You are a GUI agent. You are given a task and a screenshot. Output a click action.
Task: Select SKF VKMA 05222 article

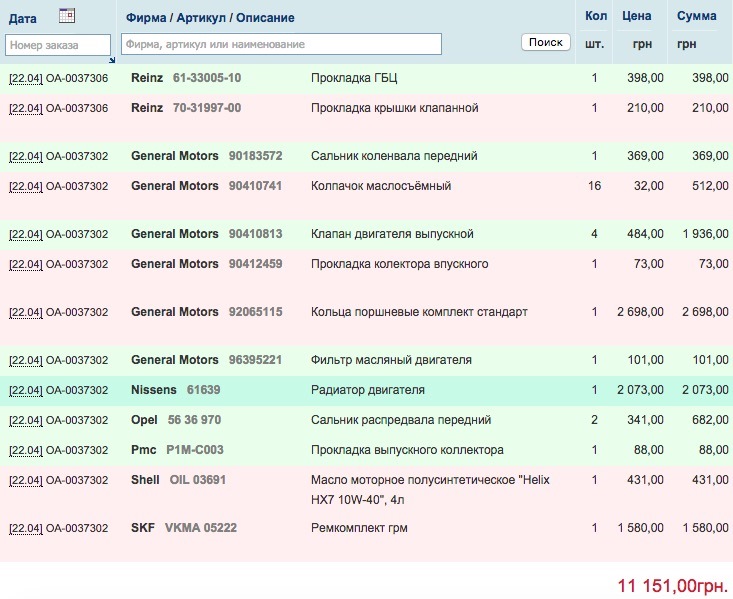coord(200,528)
